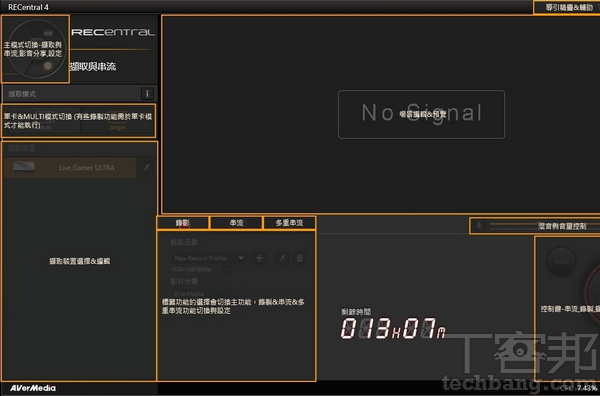Click the AVerMedia video category field
Screen dimensions: 600x396
point(209,293)
